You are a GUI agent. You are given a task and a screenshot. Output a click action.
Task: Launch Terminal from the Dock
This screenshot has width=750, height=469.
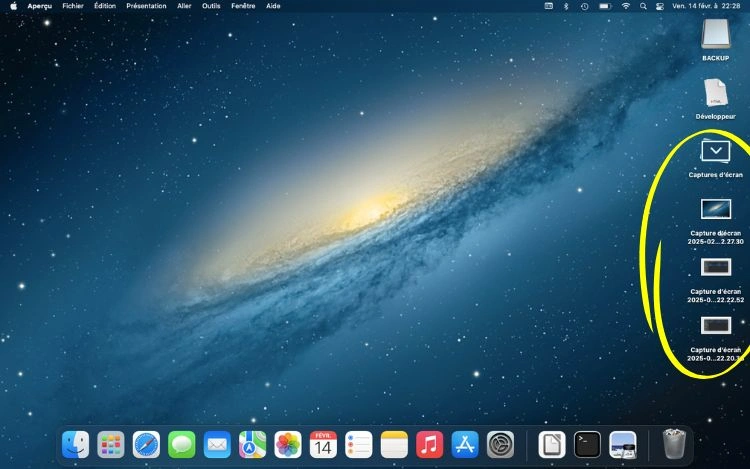coord(586,444)
